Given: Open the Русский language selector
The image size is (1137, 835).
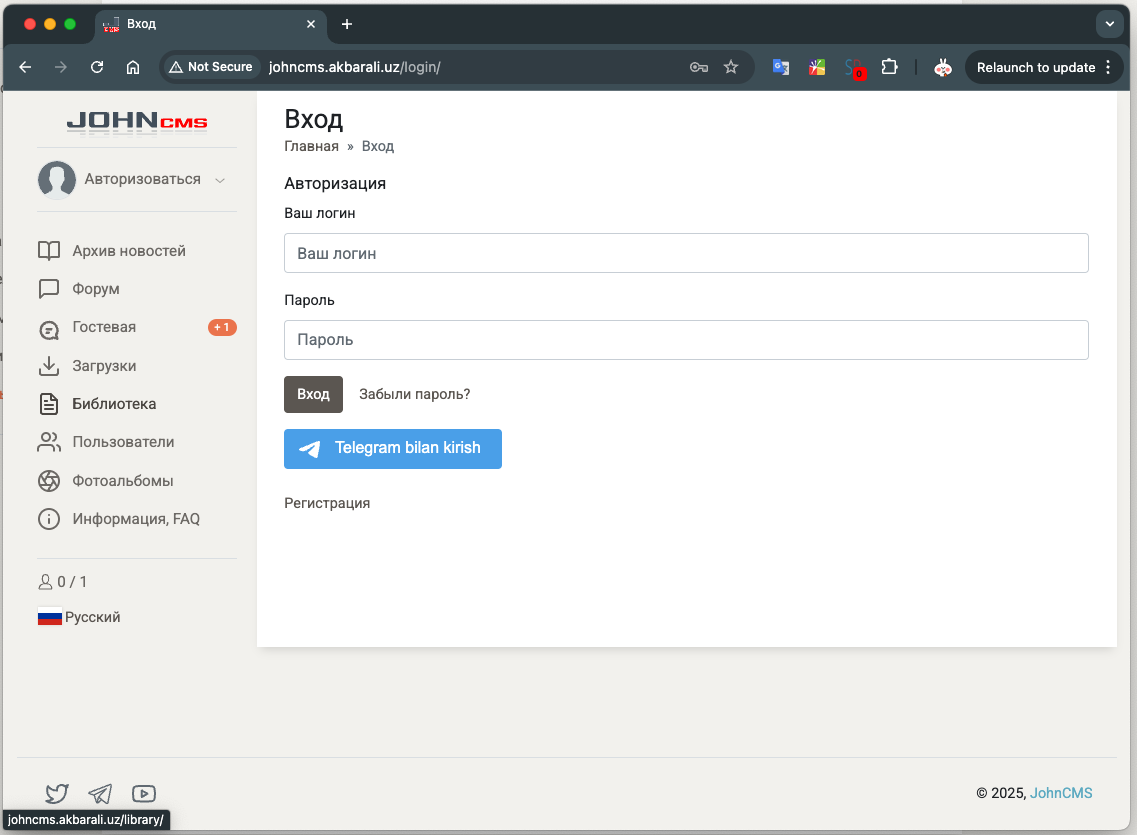Looking at the screenshot, I should [80, 617].
